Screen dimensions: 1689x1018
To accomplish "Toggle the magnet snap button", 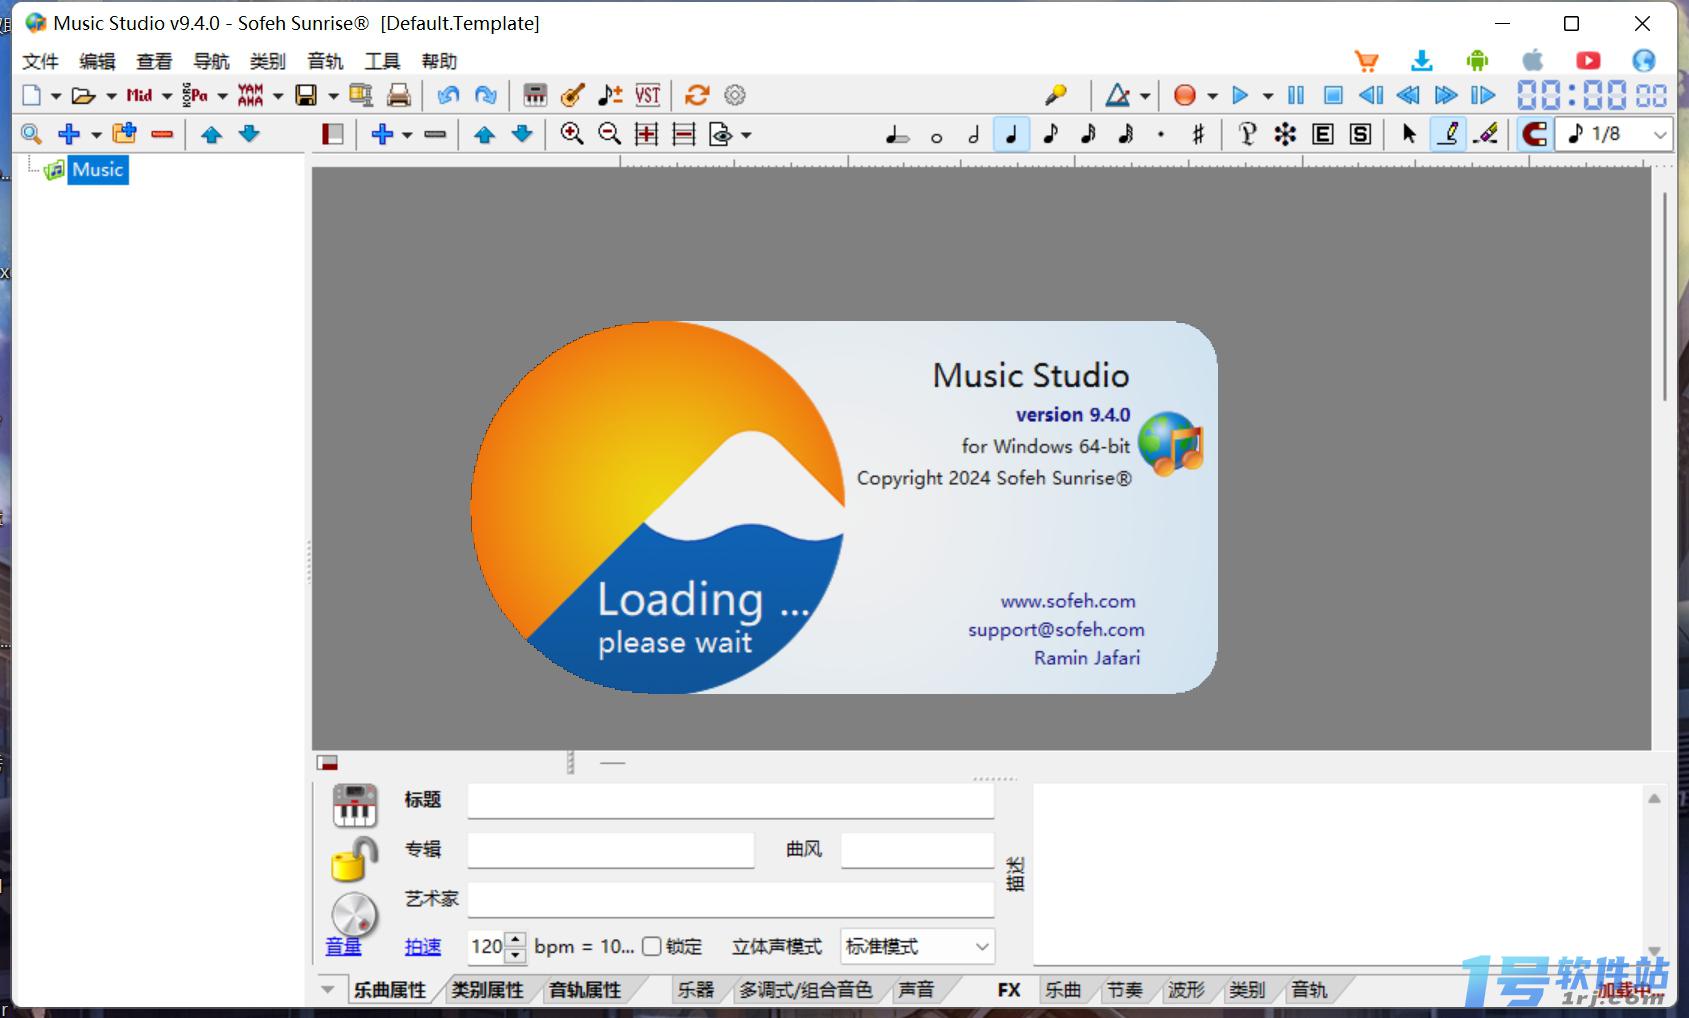I will [1534, 134].
